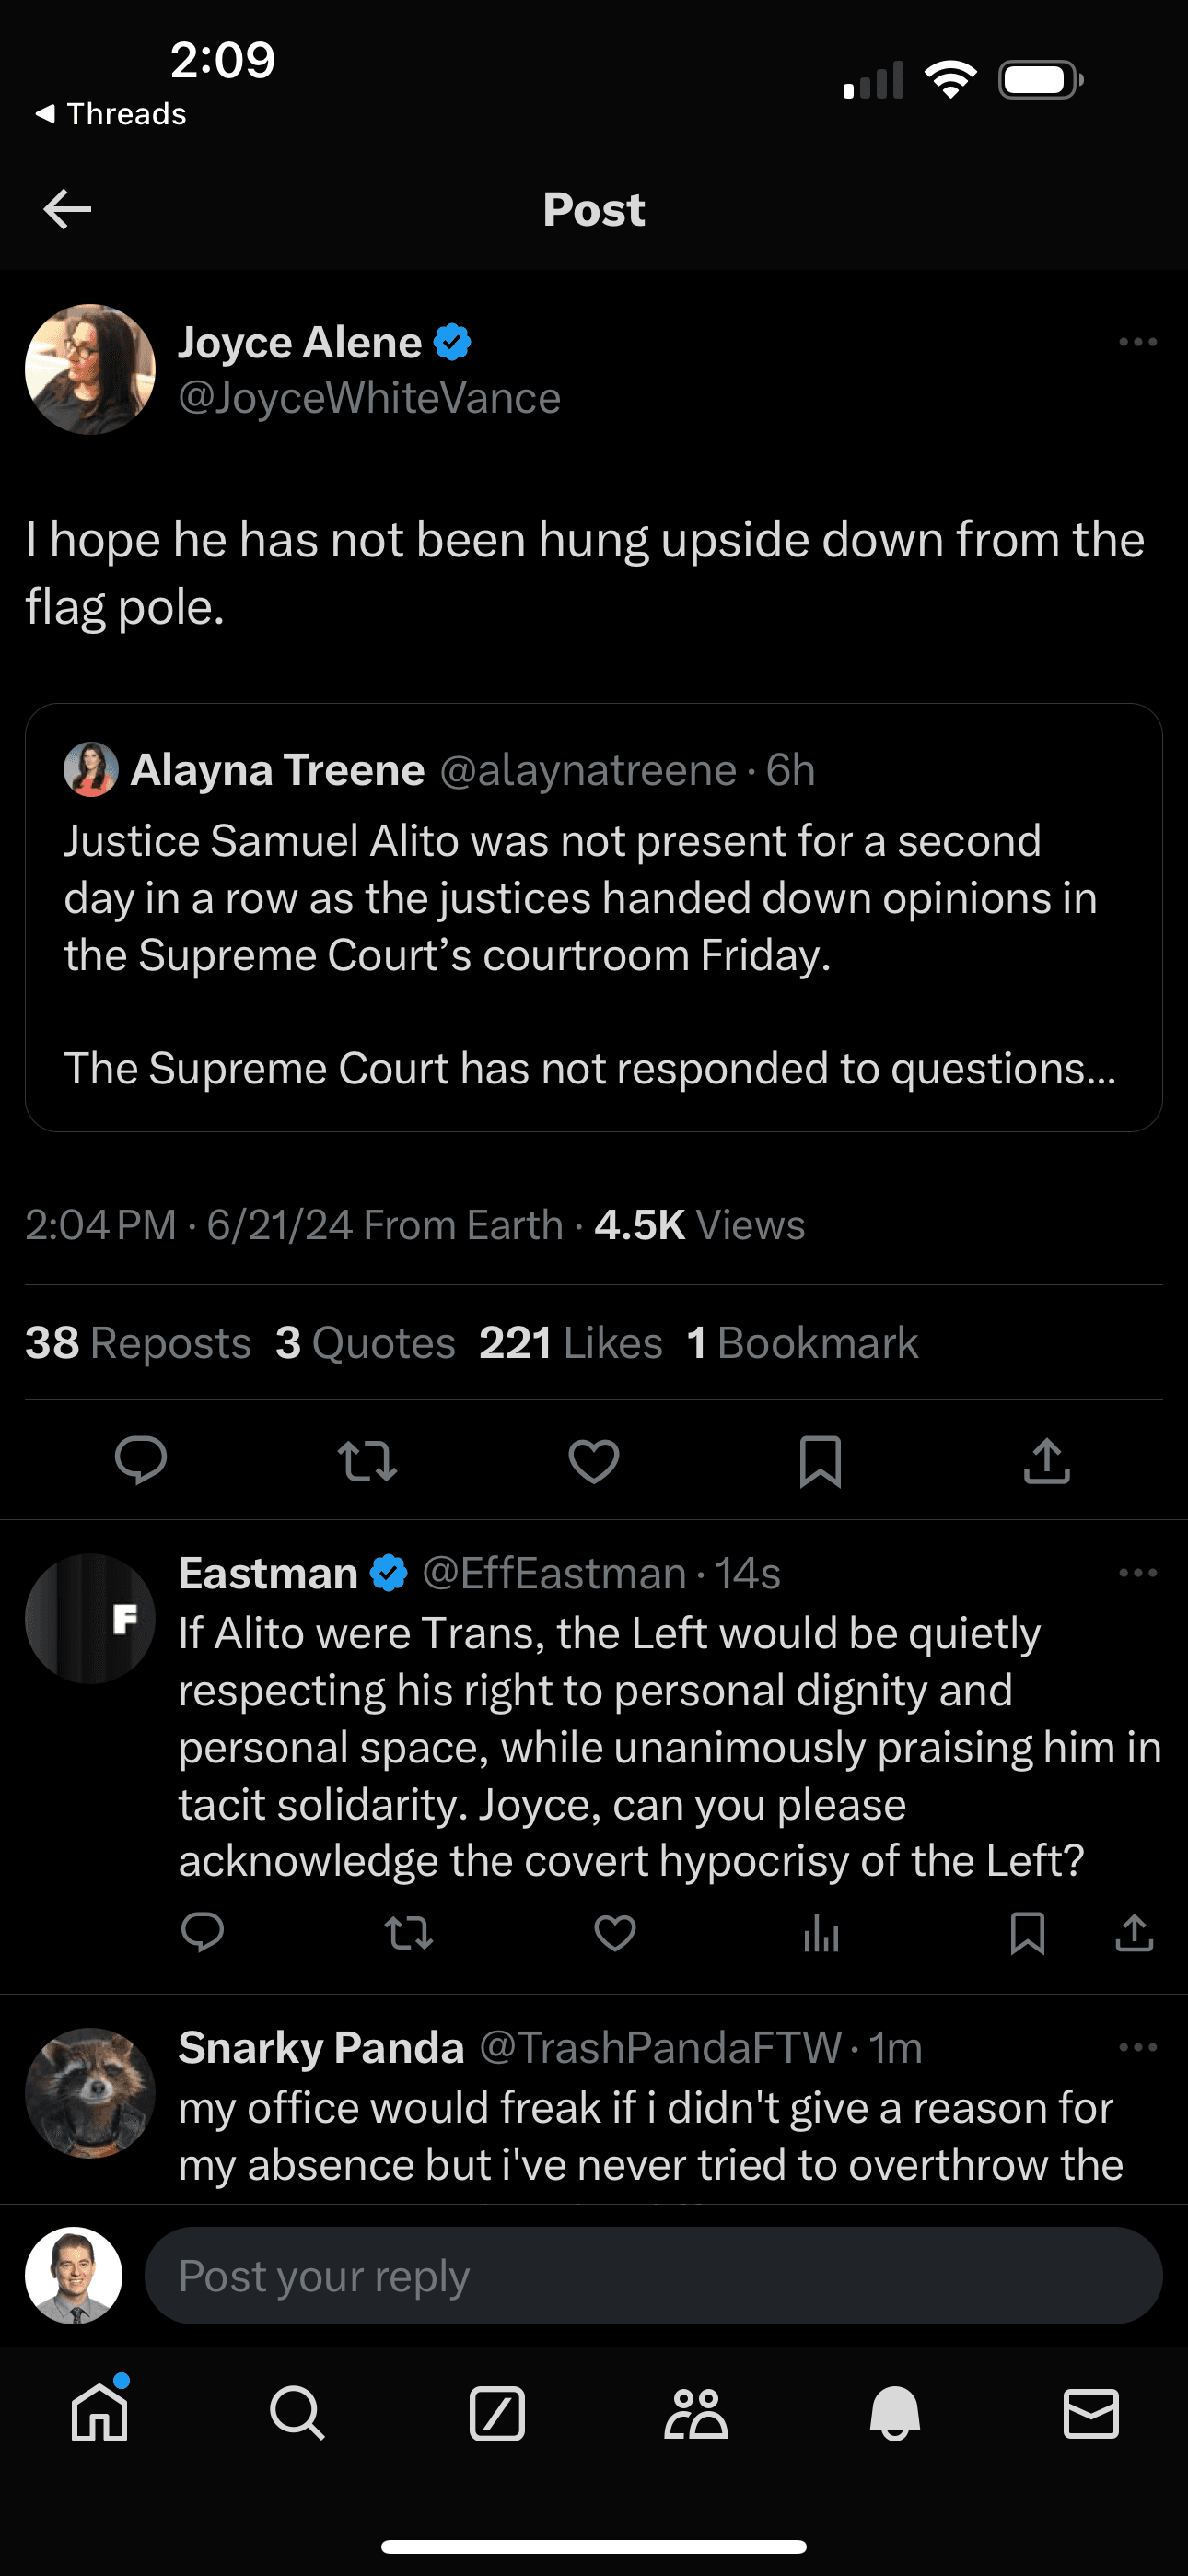This screenshot has height=2576, width=1188.
Task: Open more options on Joyce Alene's post
Action: [x=1137, y=342]
